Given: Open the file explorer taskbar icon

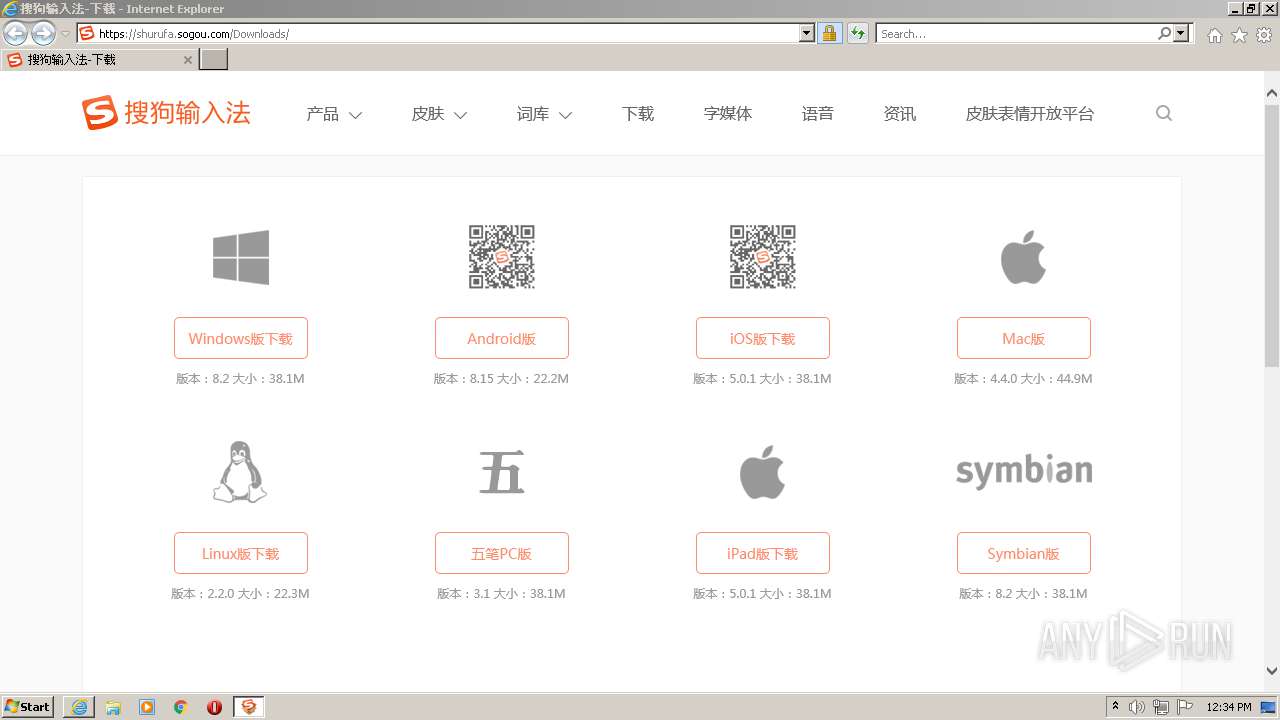Looking at the screenshot, I should point(113,707).
